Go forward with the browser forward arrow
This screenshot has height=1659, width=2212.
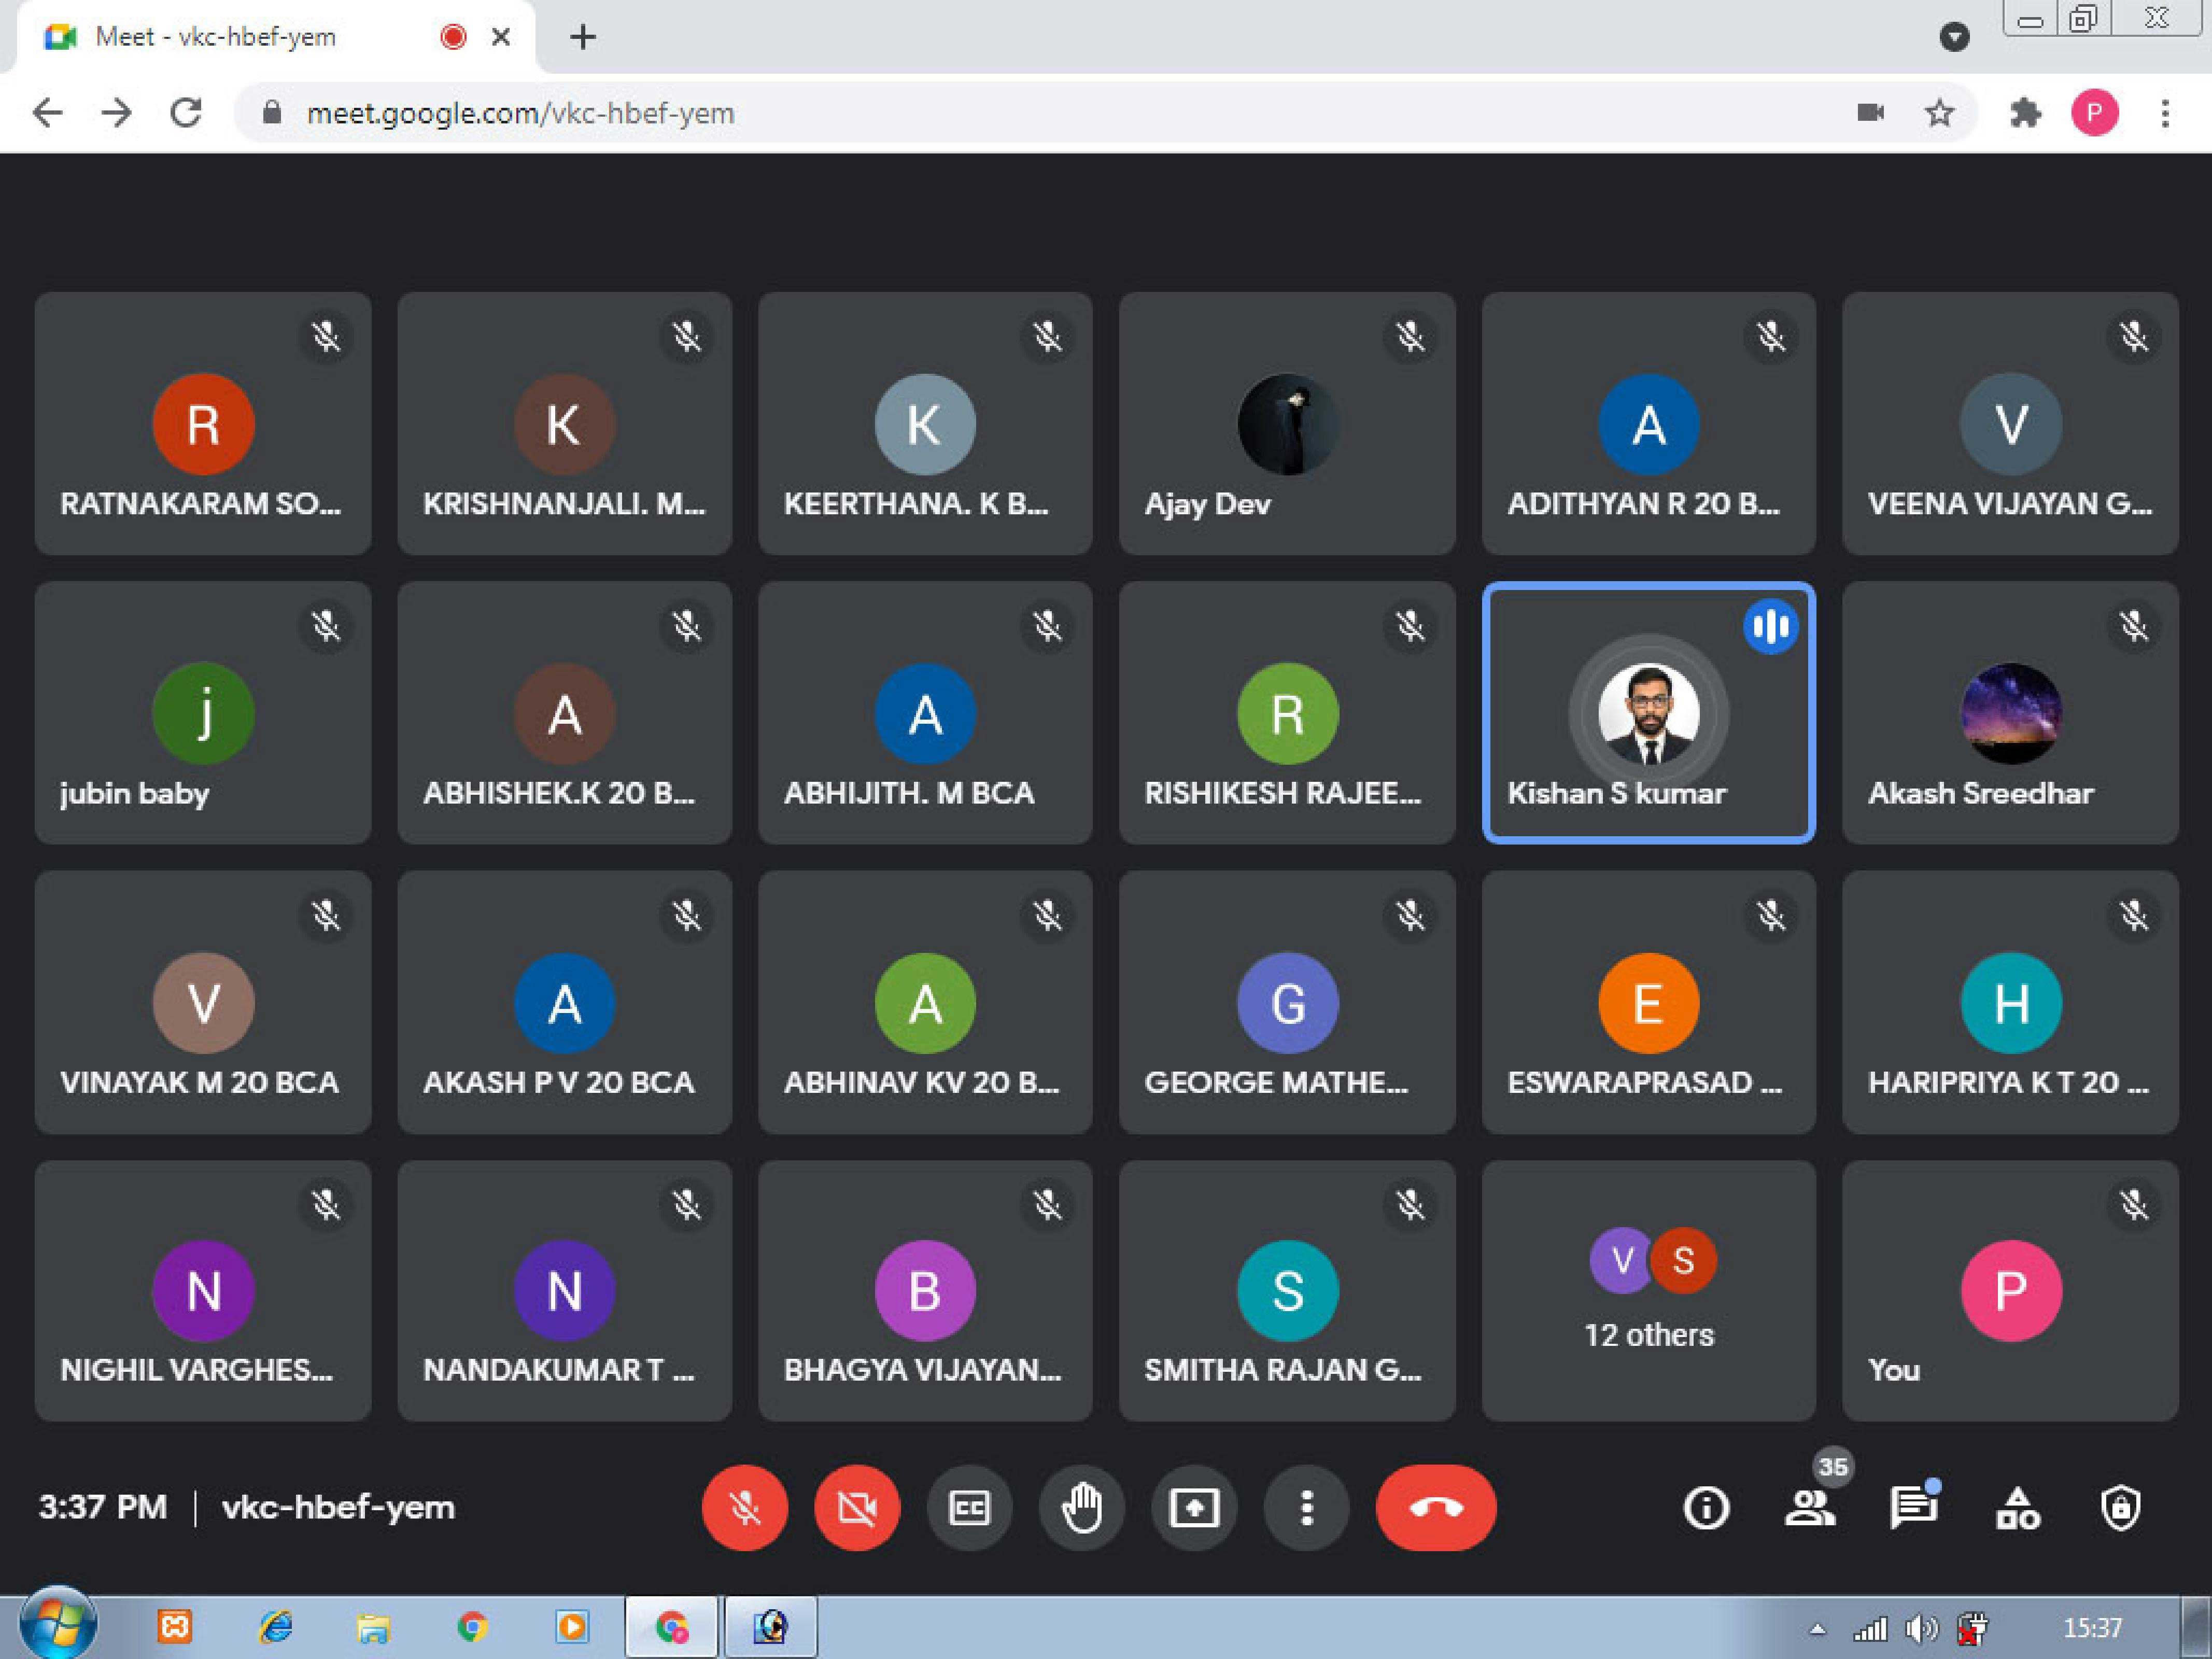pyautogui.click(x=116, y=113)
